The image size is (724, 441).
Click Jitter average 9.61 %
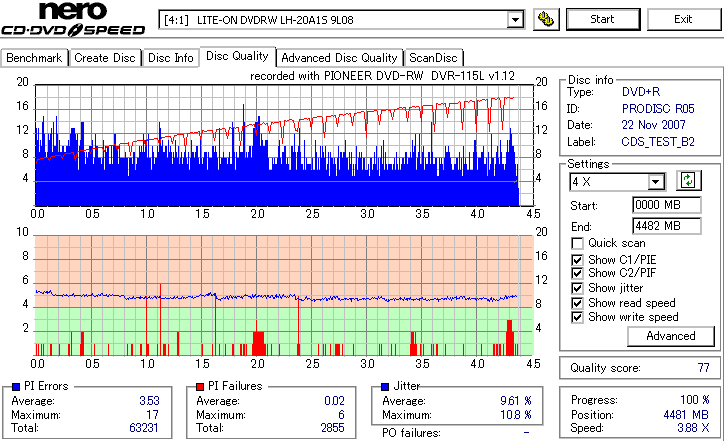(x=516, y=401)
